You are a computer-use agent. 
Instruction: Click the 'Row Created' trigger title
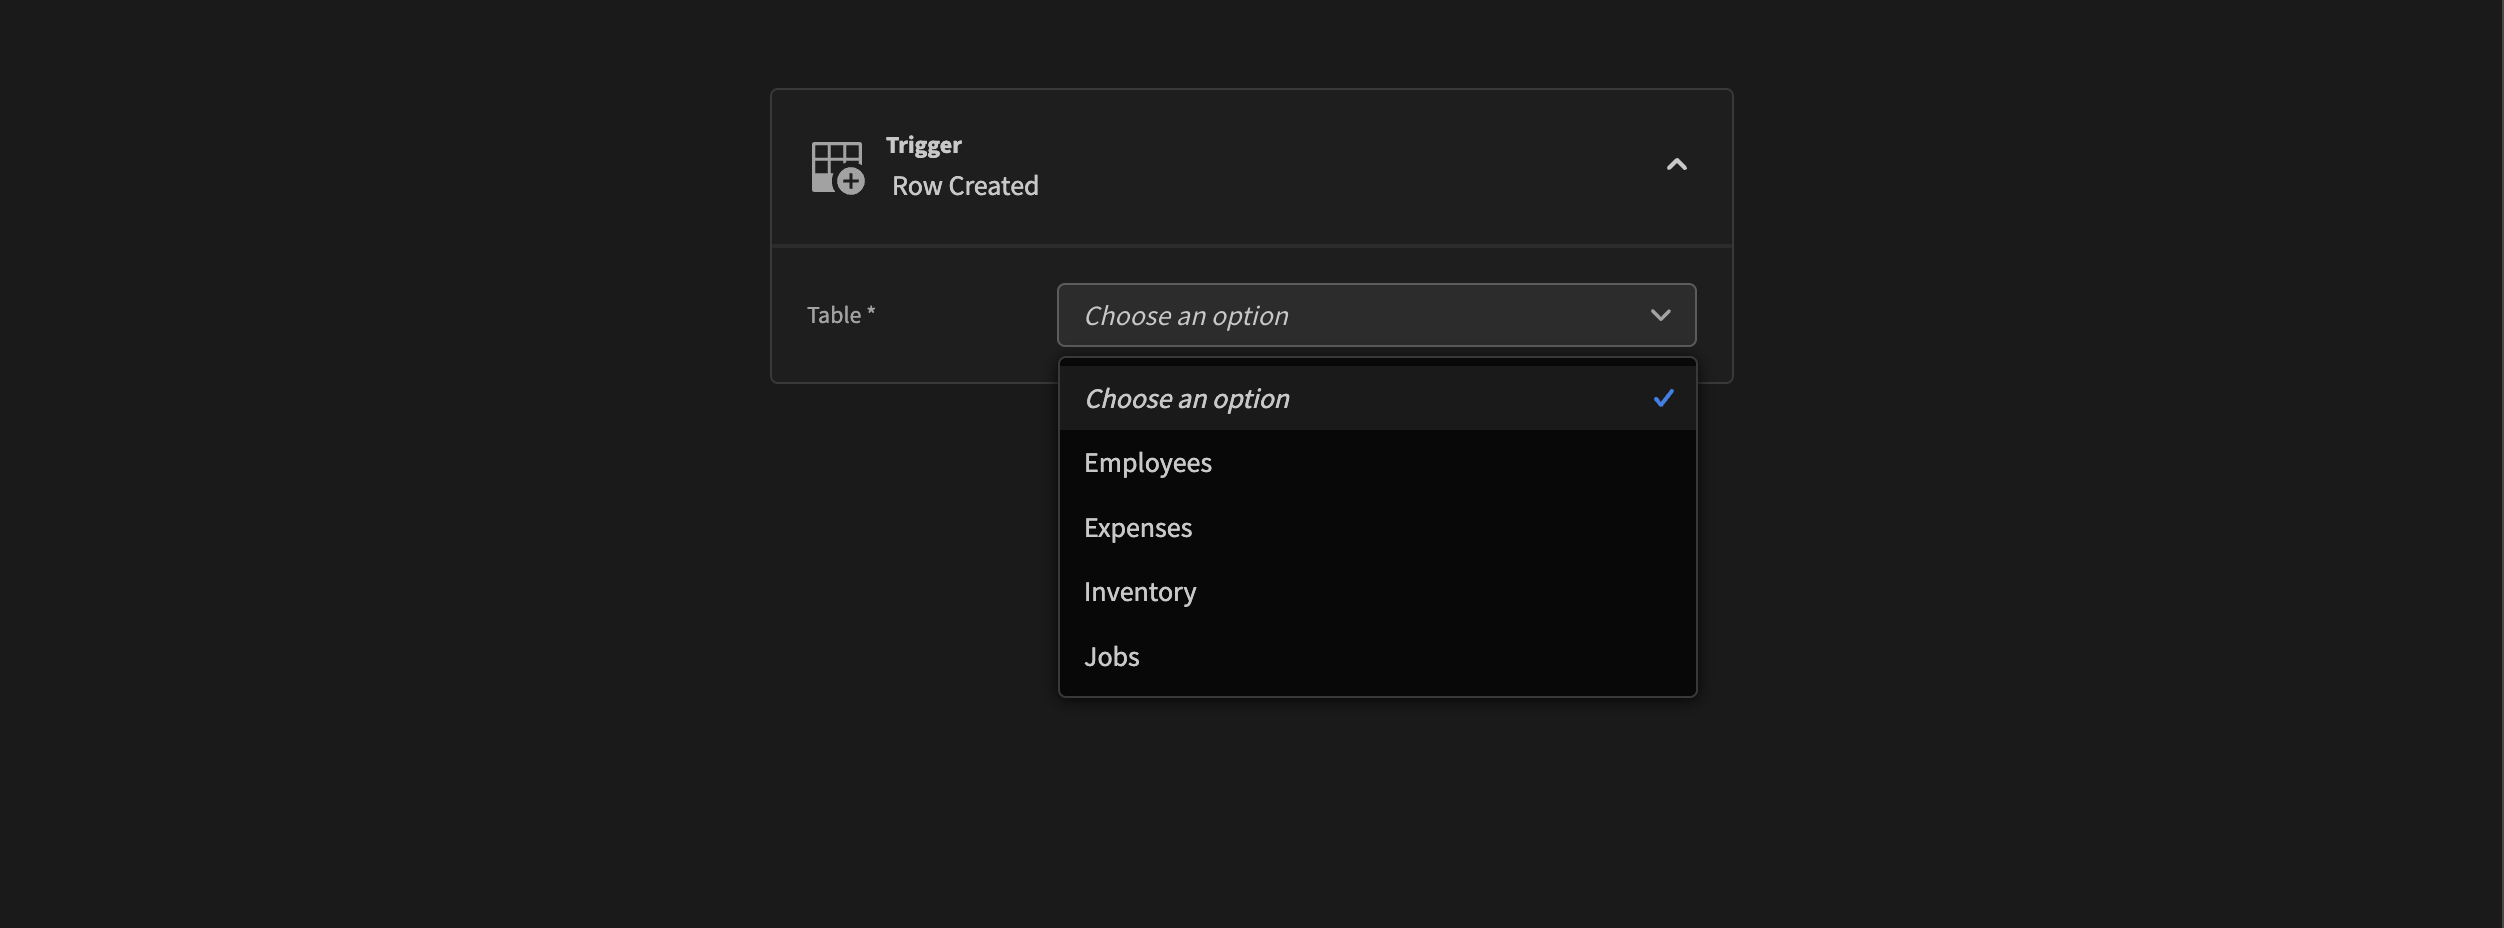(x=965, y=186)
